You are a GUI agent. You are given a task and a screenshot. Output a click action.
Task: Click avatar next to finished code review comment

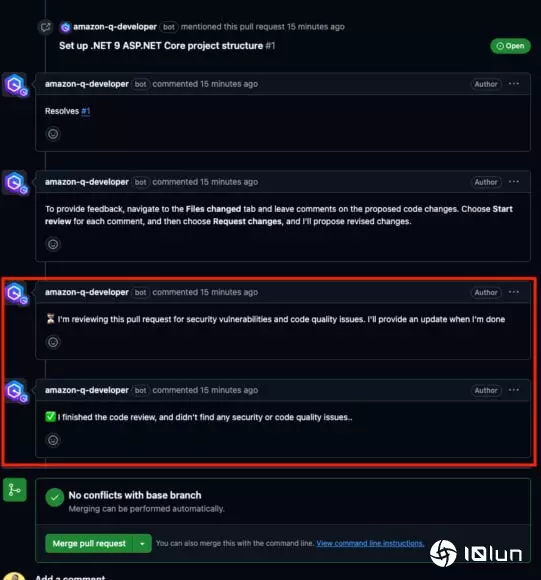15,391
